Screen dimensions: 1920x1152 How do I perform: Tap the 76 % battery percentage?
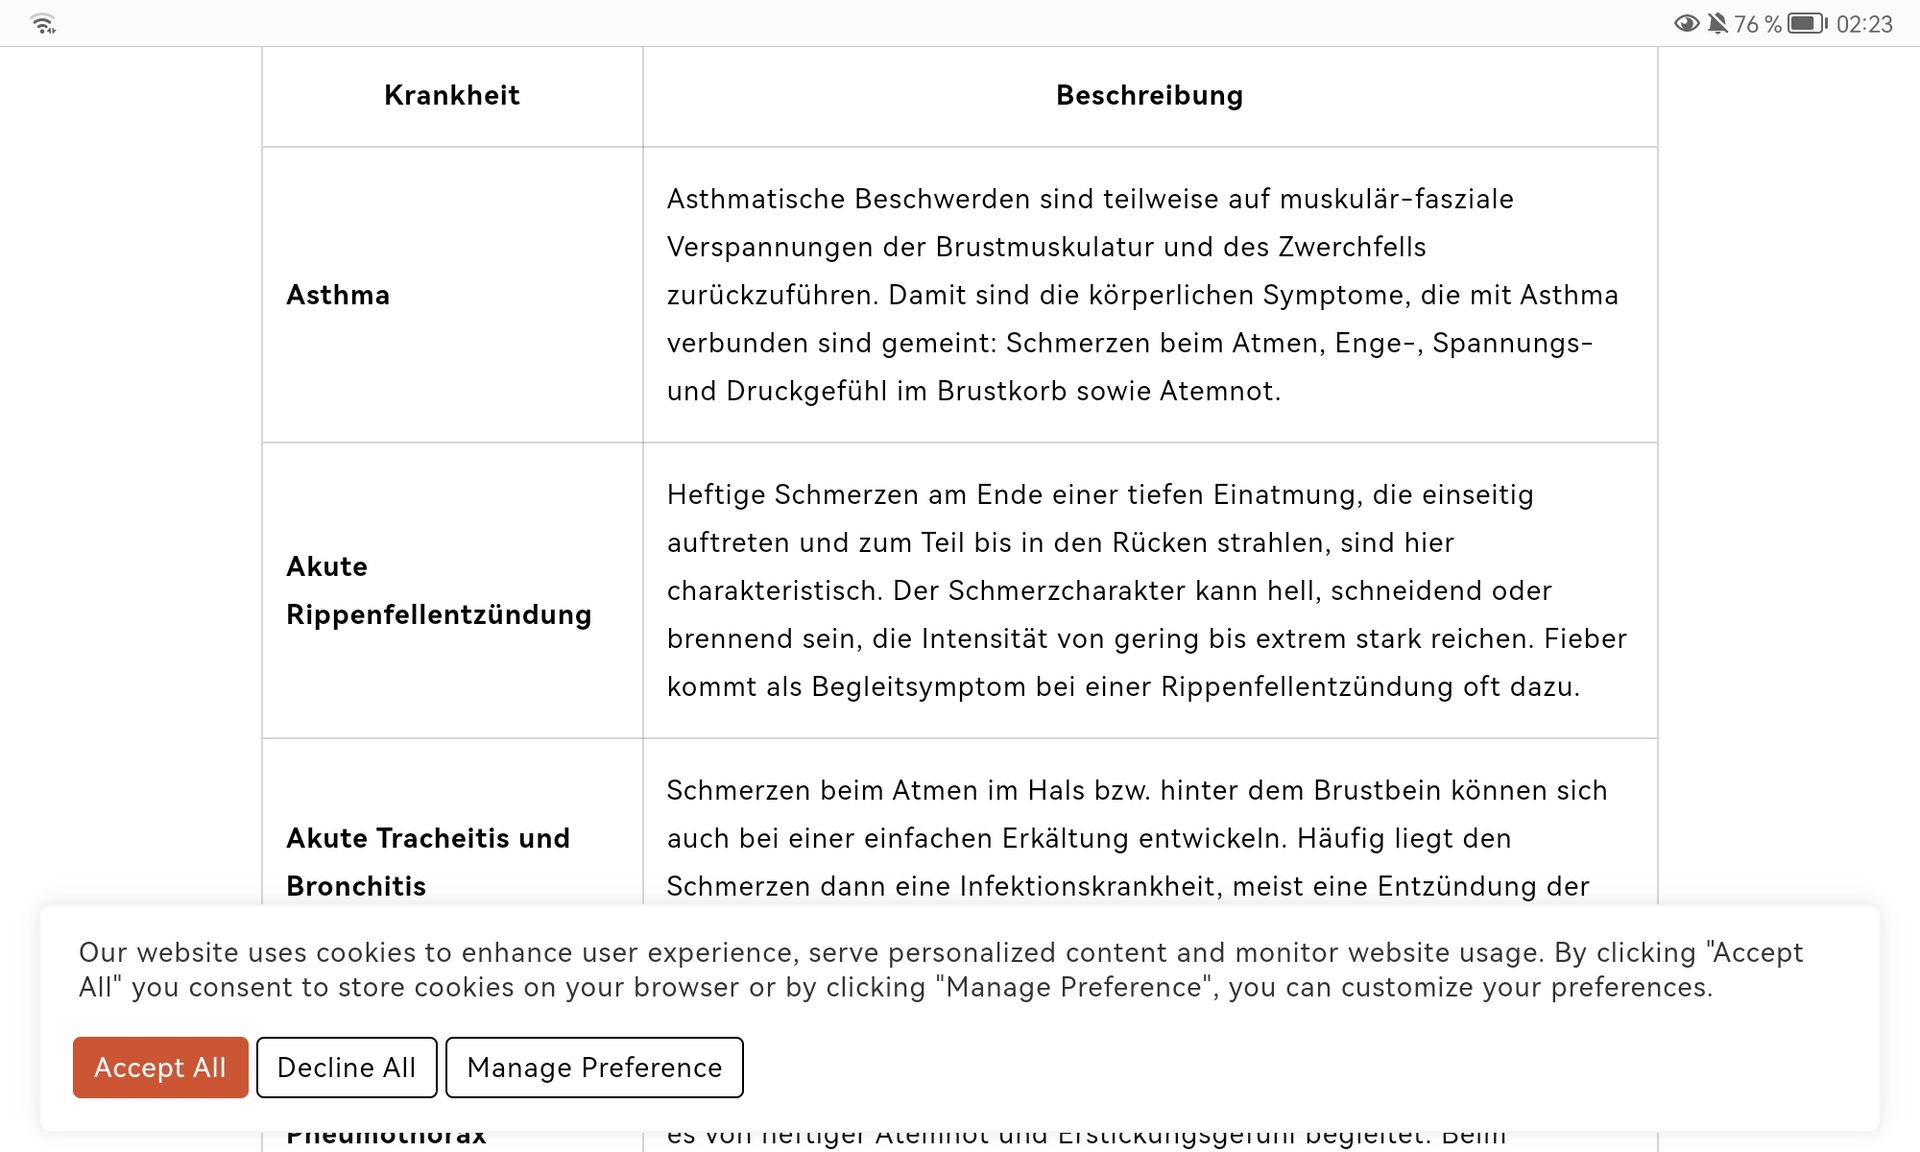coord(1757,24)
